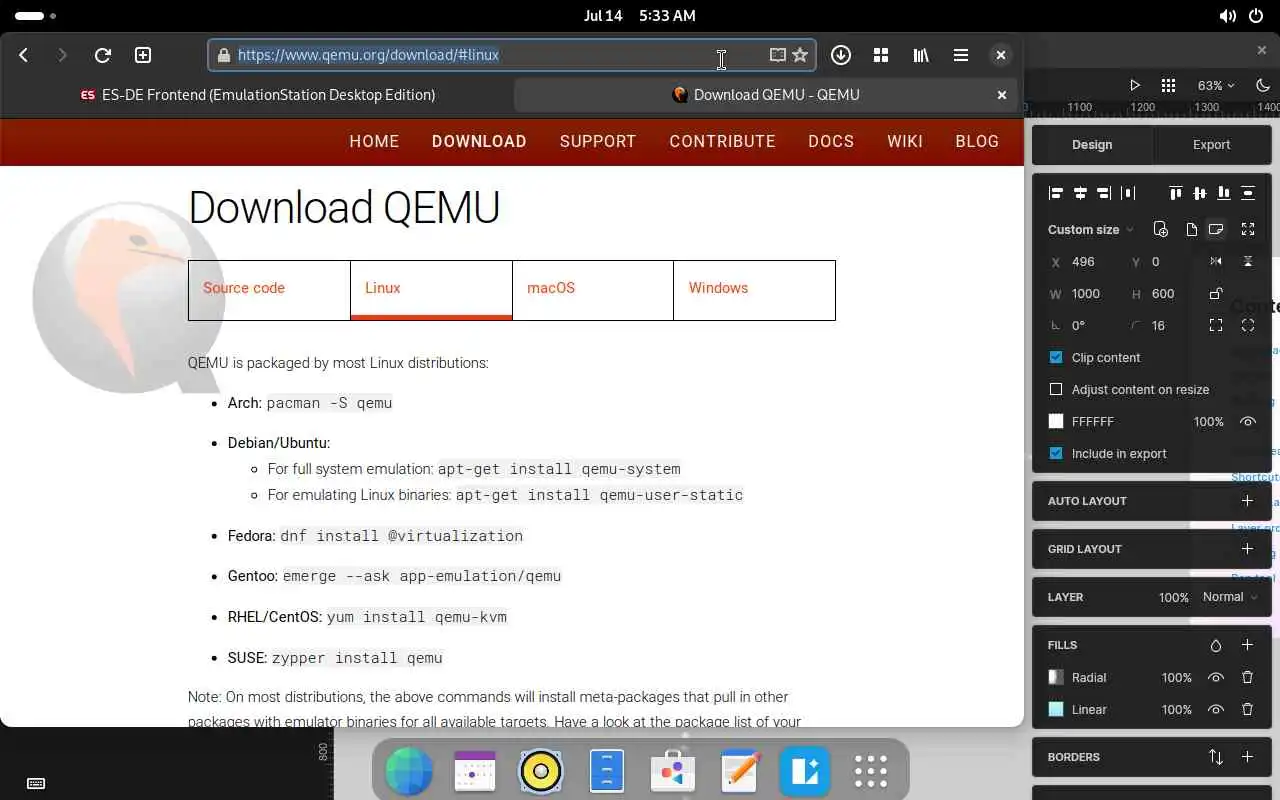
Task: Select the Source code tab
Action: coord(269,290)
